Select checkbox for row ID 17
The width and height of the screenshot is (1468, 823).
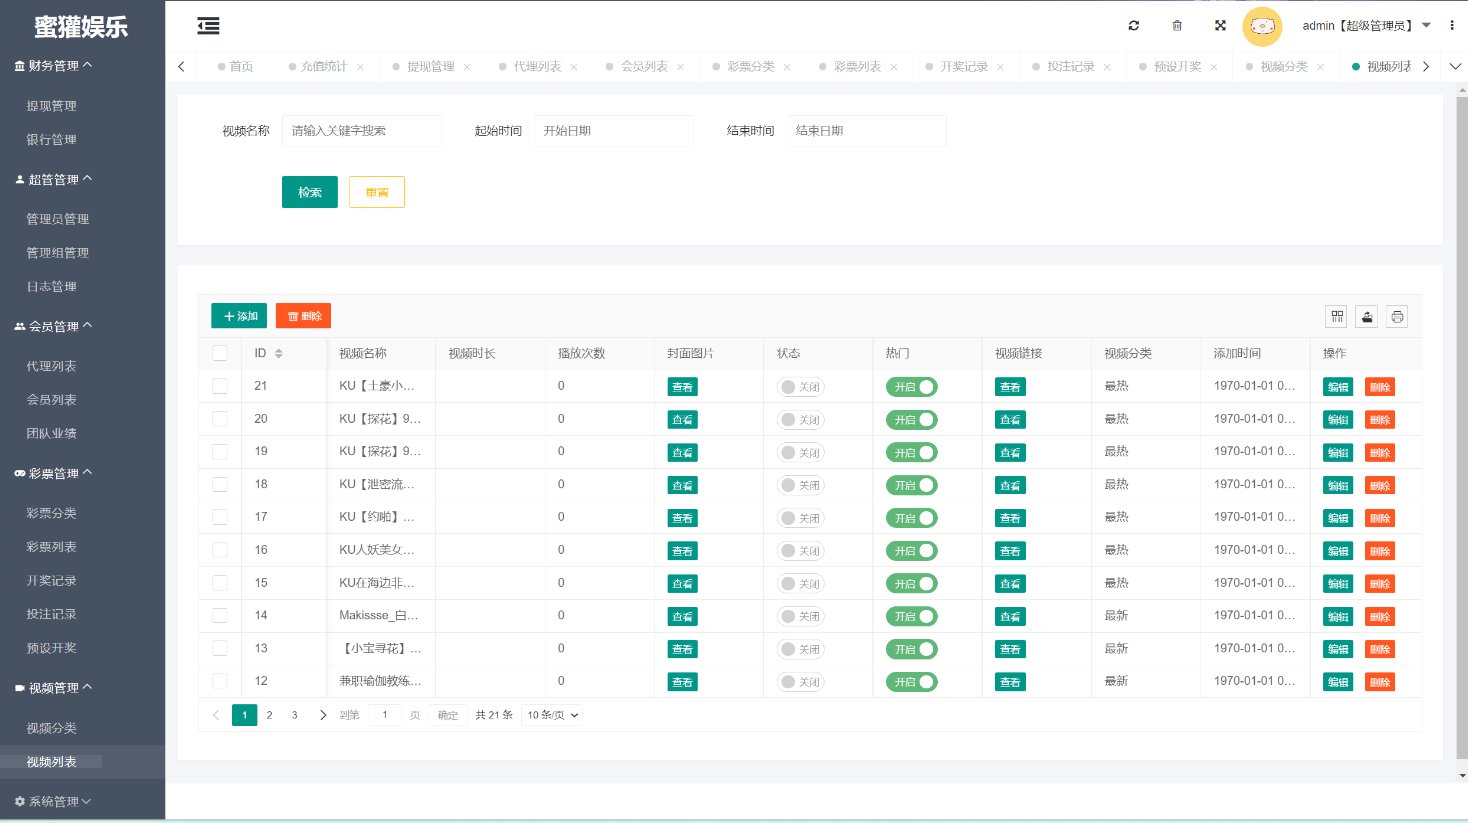click(220, 517)
